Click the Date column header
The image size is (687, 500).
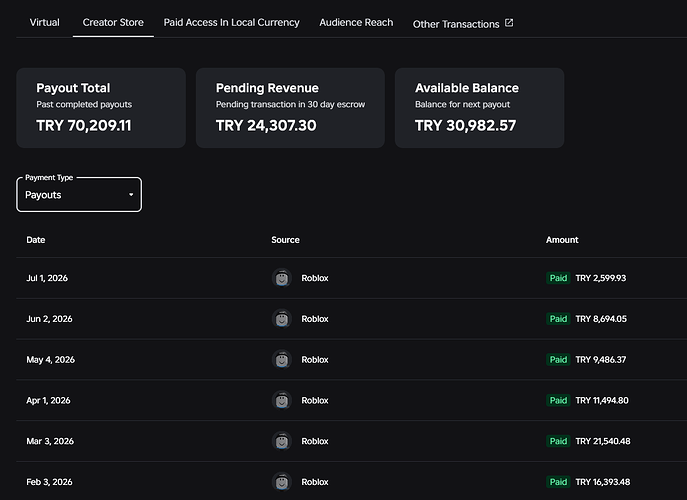tap(36, 240)
